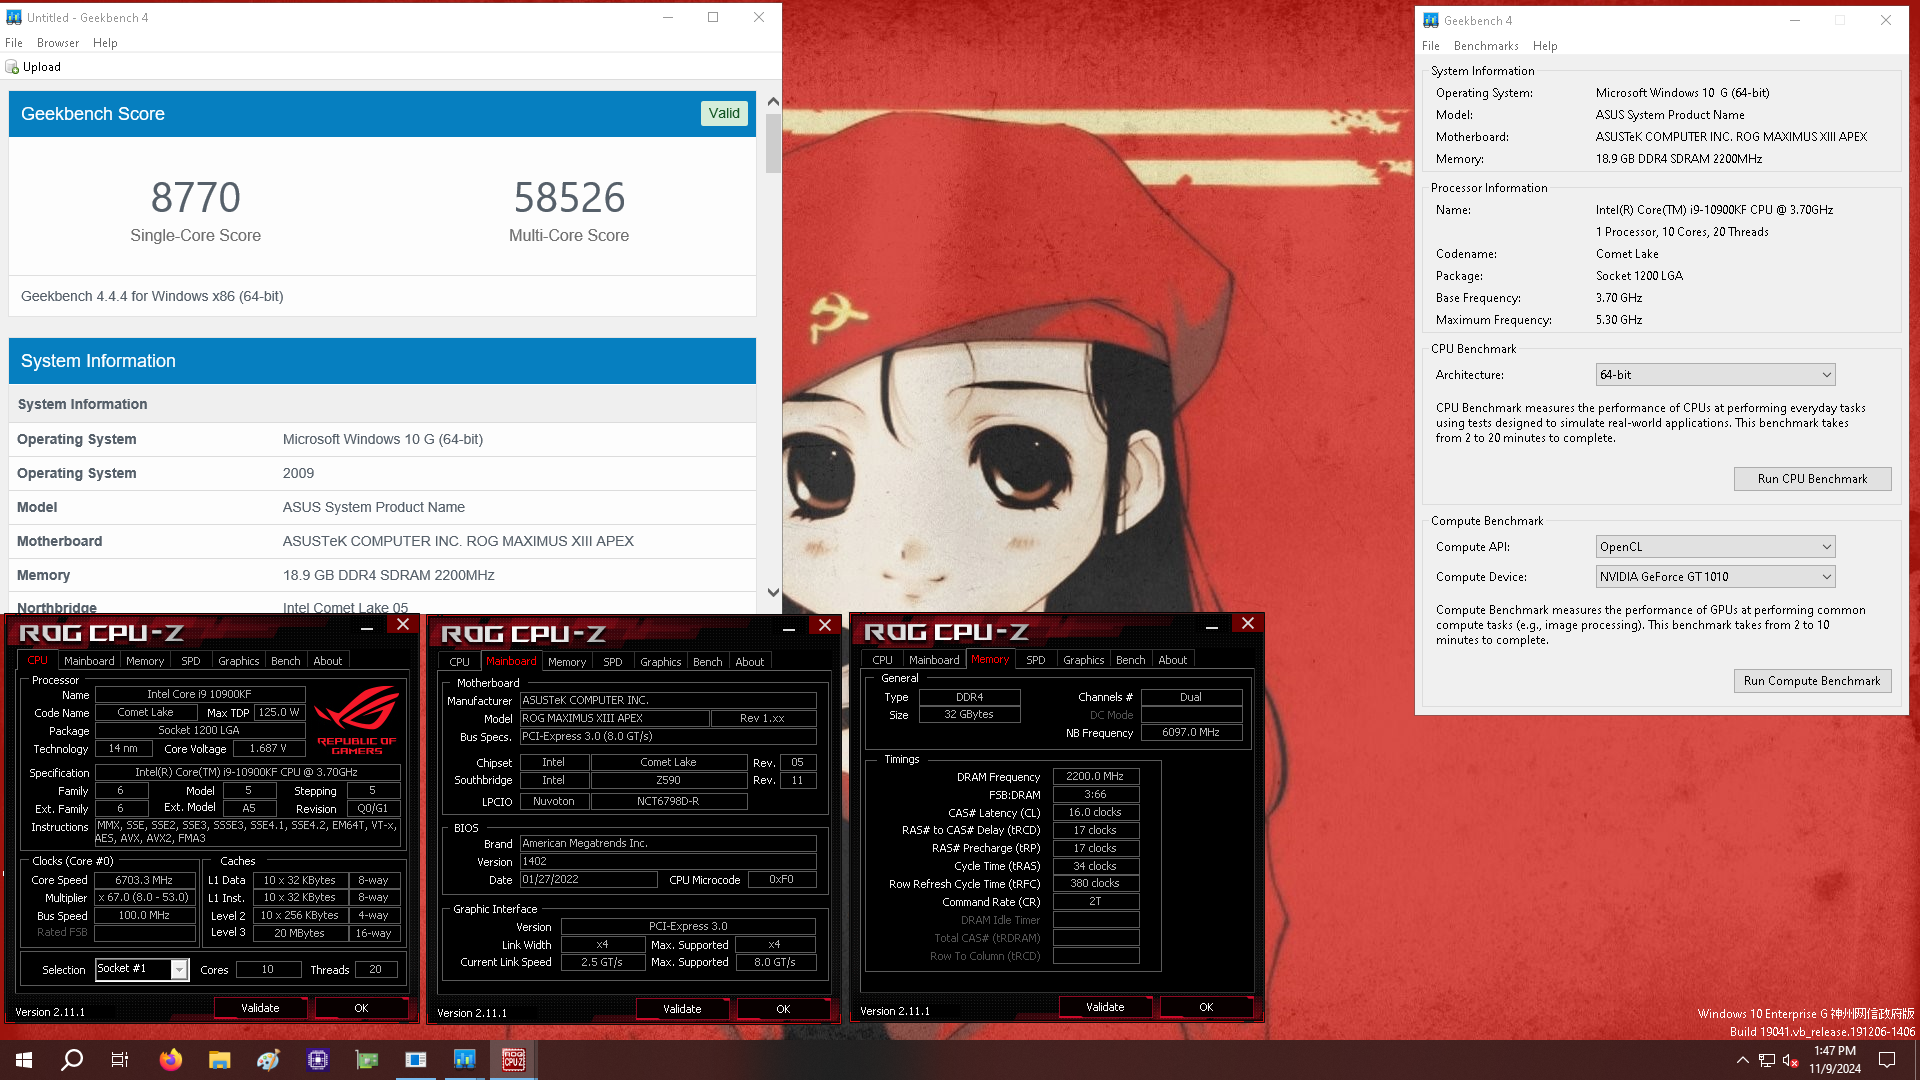Open the taskbar clock showing 1:47 PM
This screenshot has height=1080, width=1920.
coord(1835,1060)
